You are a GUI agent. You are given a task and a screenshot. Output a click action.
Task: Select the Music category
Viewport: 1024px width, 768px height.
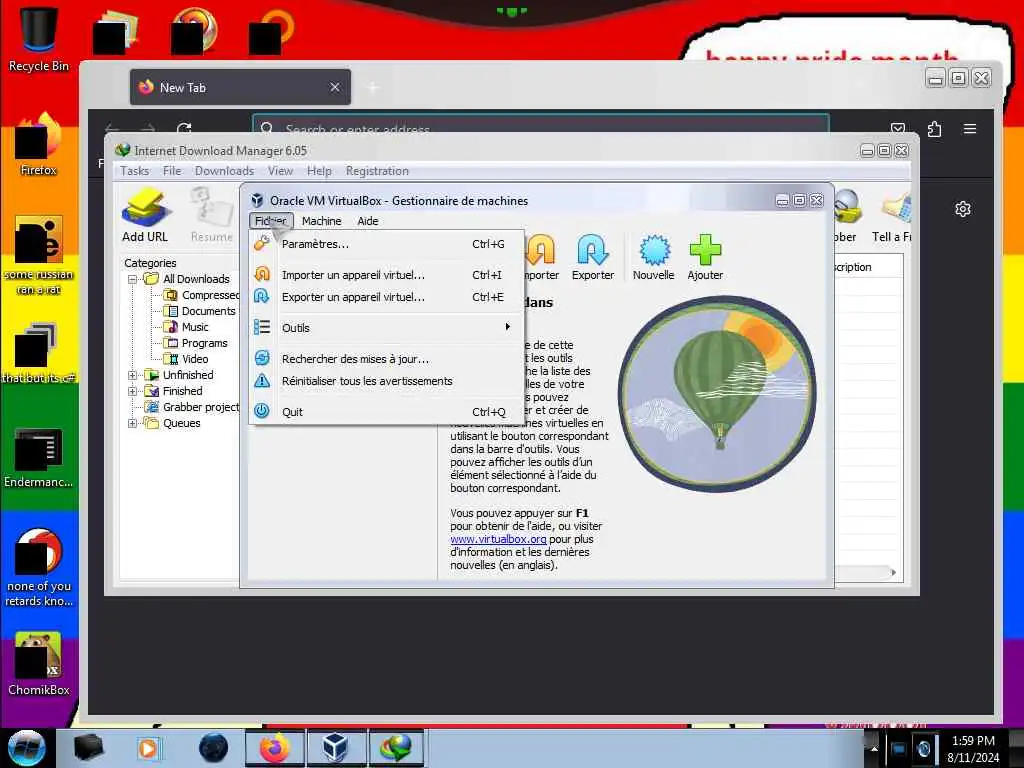pyautogui.click(x=186, y=327)
